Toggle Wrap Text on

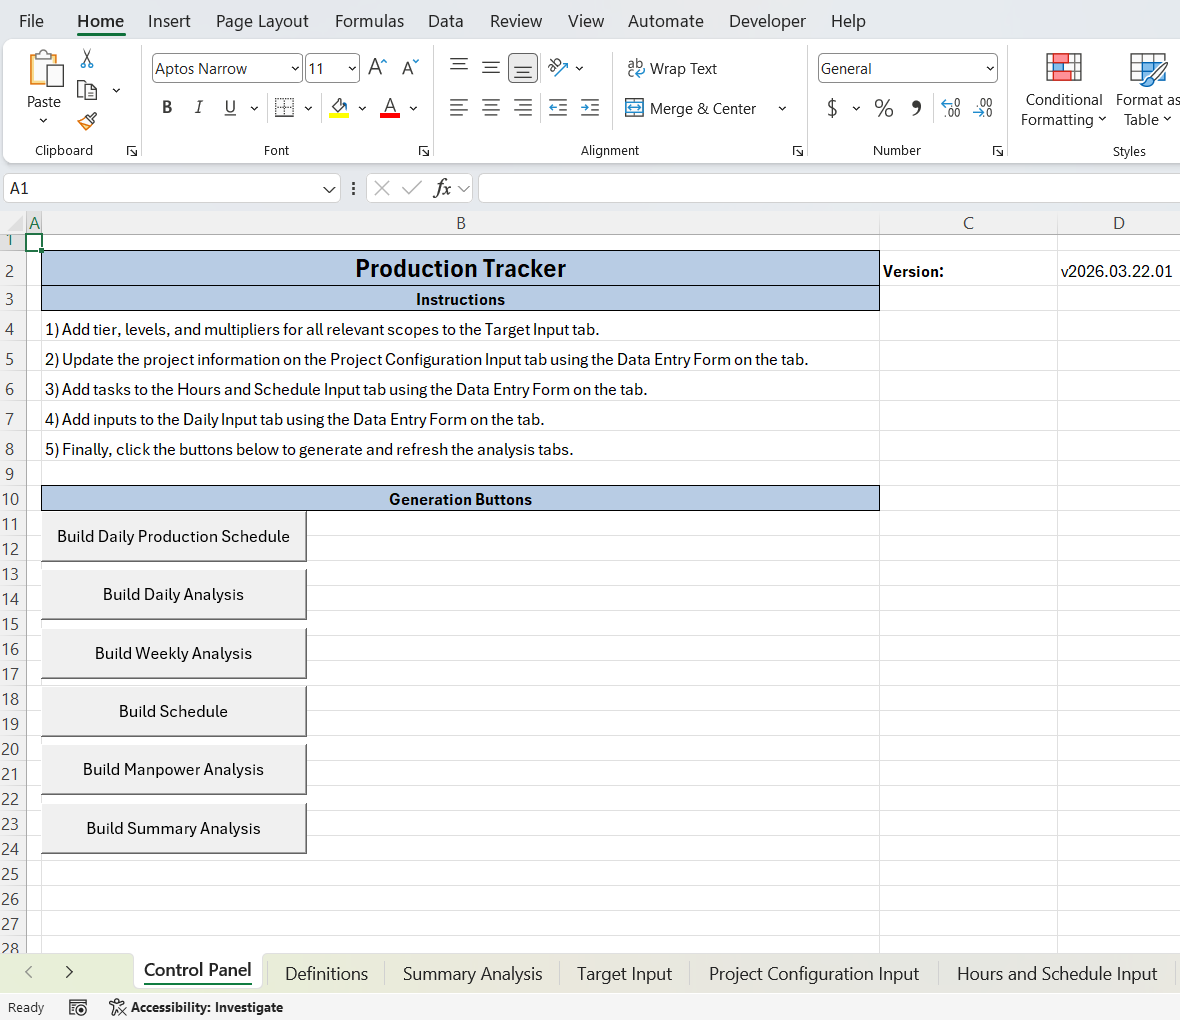(671, 68)
